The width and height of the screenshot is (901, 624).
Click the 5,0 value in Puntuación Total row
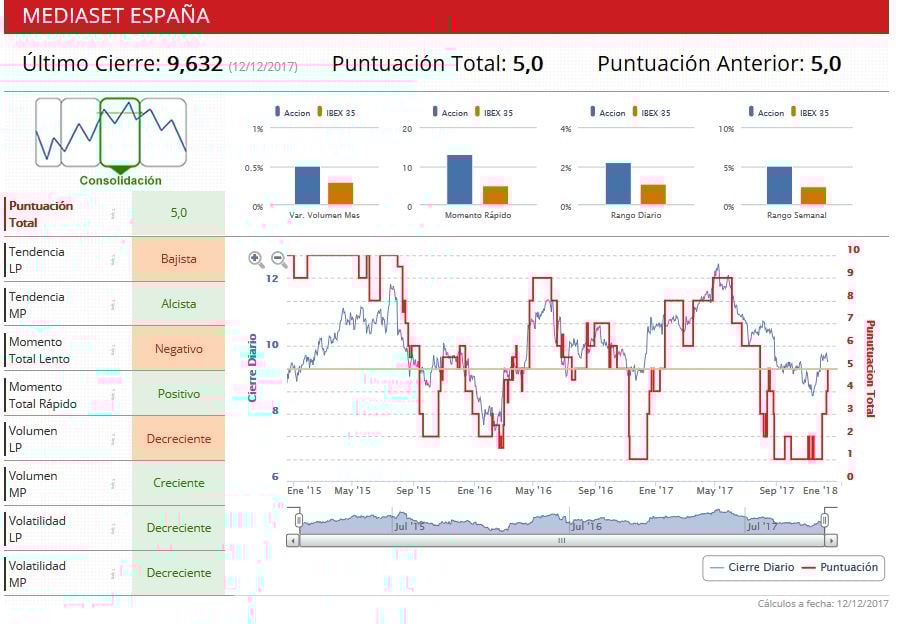(179, 213)
